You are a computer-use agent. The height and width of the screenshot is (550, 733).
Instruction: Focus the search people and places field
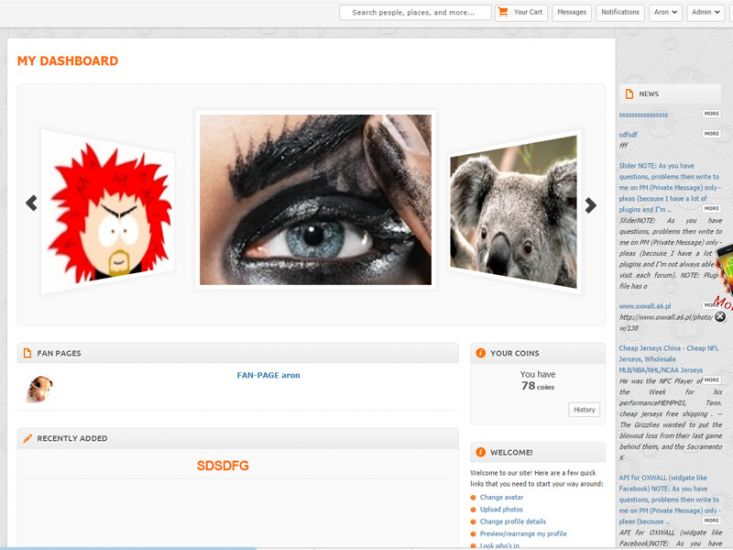point(415,12)
